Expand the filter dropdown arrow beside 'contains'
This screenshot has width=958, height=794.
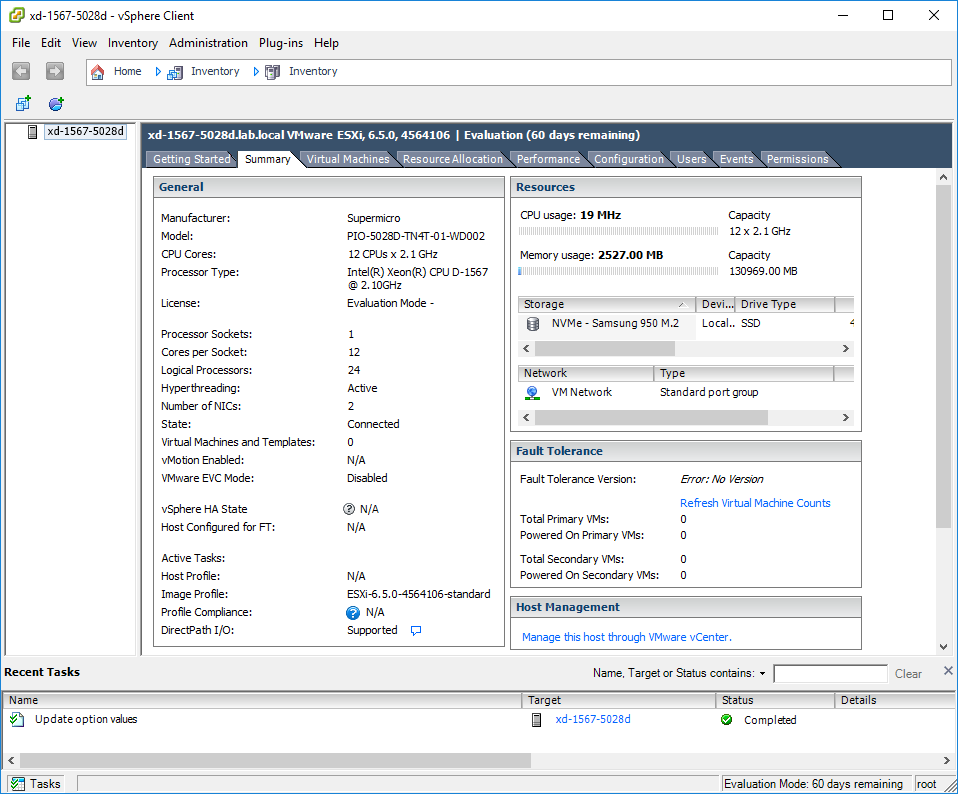coord(762,674)
